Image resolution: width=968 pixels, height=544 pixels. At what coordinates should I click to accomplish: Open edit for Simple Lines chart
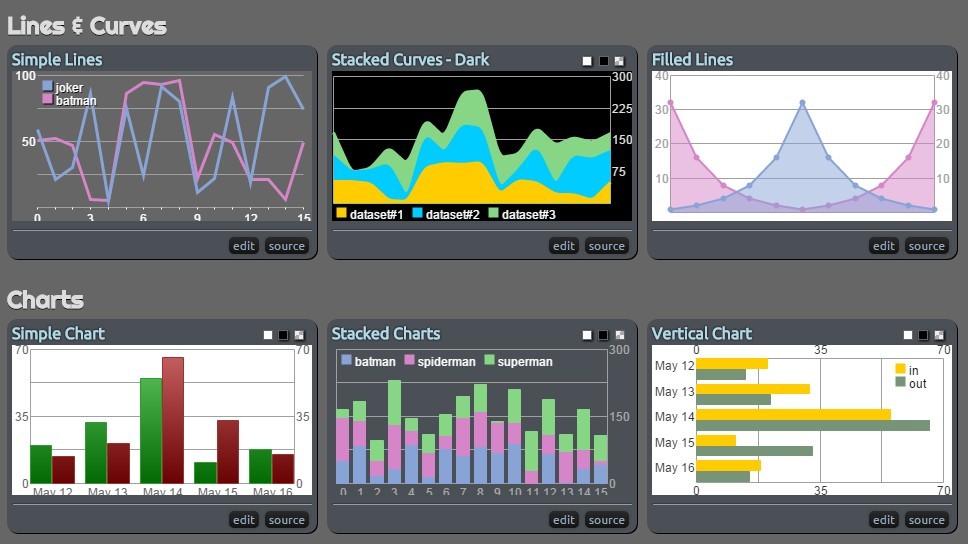(244, 246)
